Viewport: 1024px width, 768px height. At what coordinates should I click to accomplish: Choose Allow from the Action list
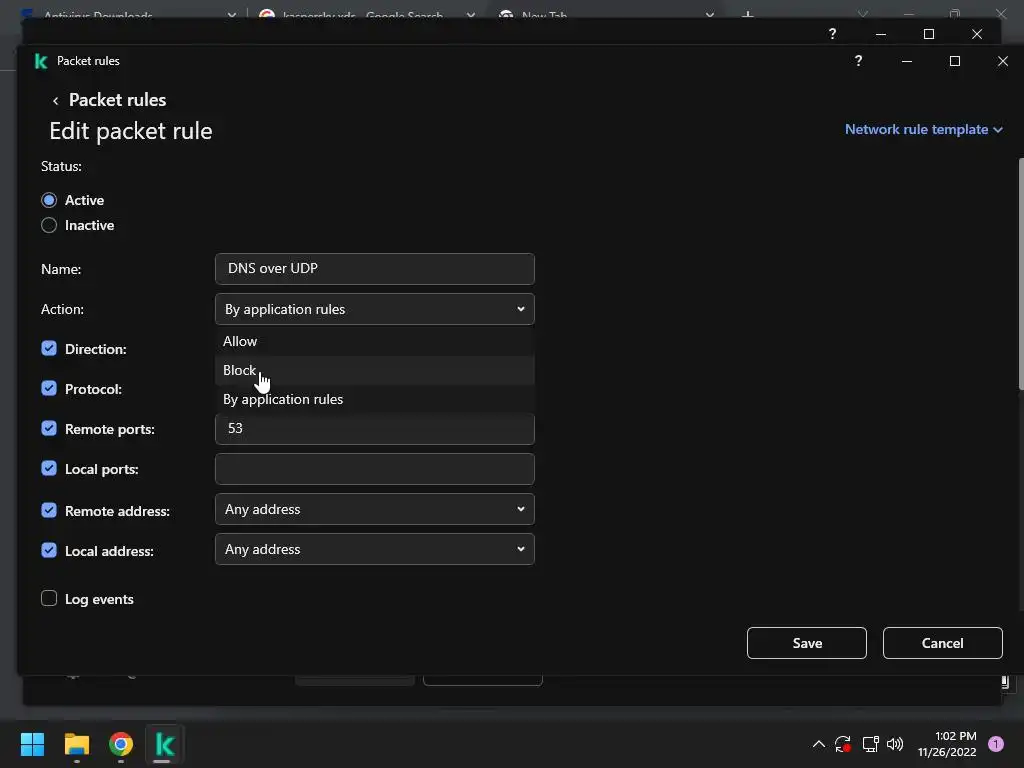375,341
